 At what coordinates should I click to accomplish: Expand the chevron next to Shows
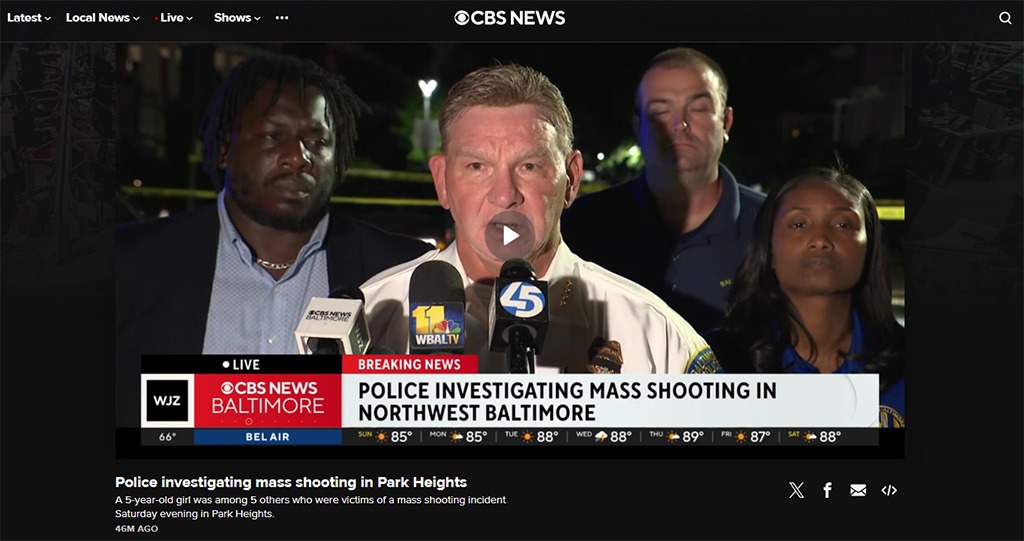257,19
